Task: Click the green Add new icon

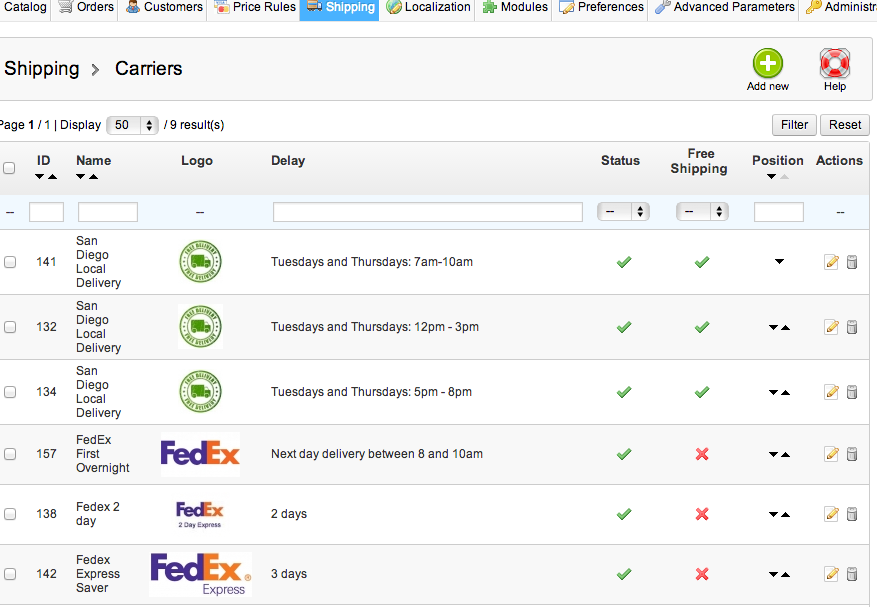Action: coord(767,65)
